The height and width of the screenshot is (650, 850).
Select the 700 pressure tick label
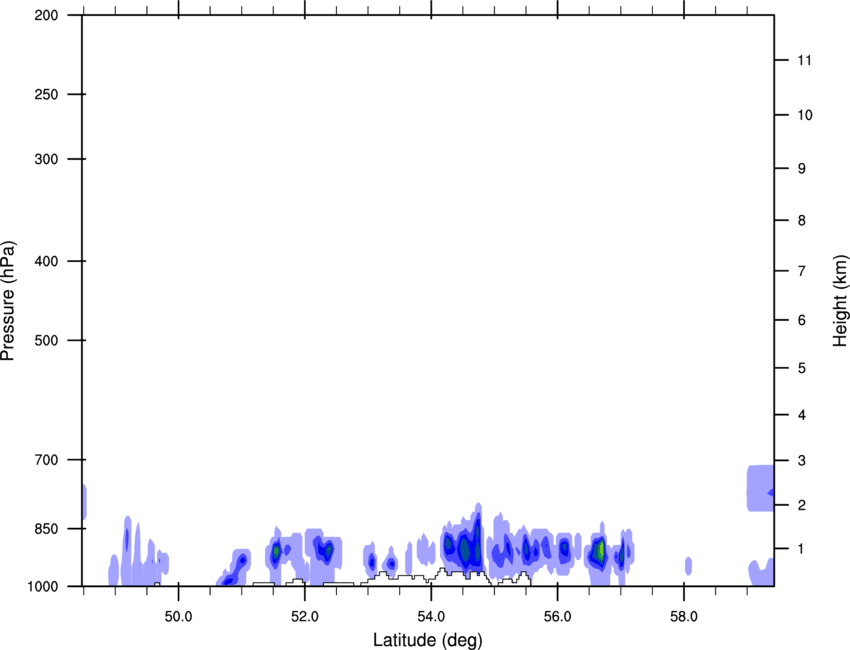coord(46,460)
